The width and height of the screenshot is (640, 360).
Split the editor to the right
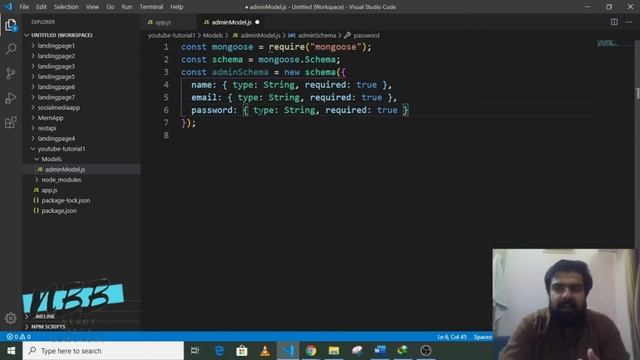614,22
